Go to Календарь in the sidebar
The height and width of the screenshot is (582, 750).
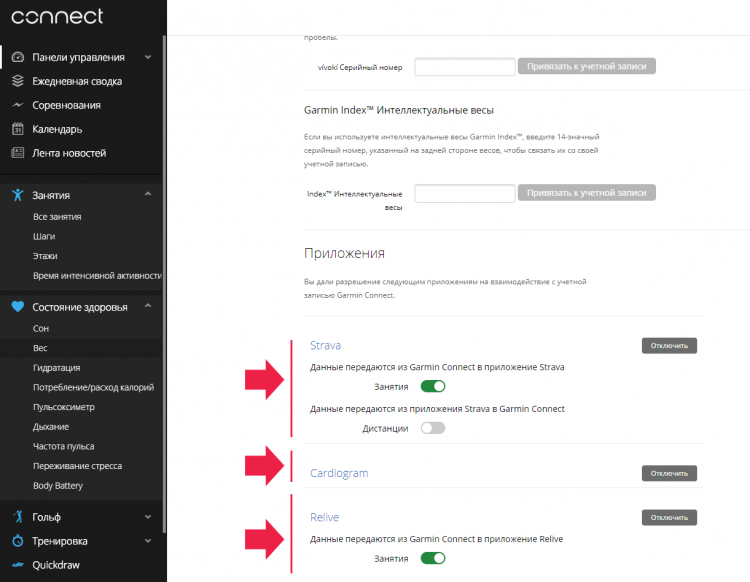[x=57, y=129]
